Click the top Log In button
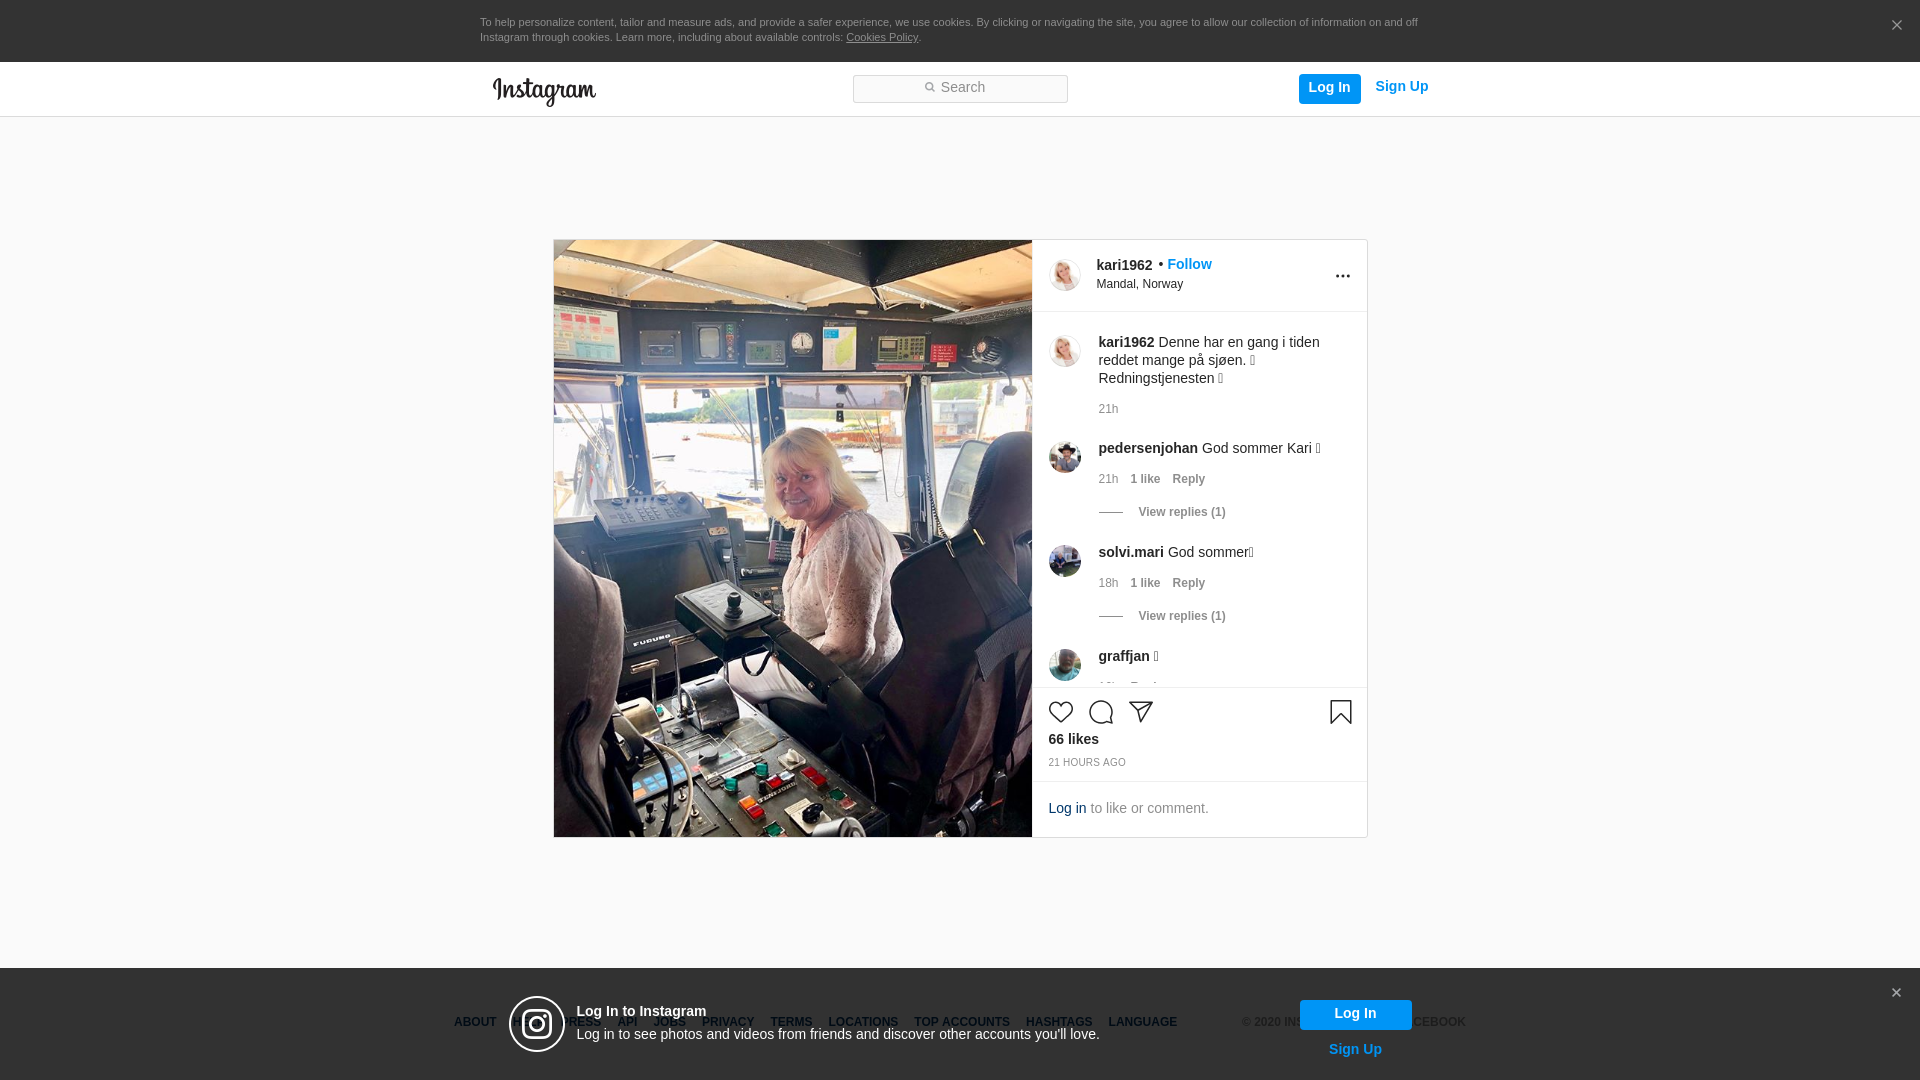1920x1080 pixels. 1329,89
